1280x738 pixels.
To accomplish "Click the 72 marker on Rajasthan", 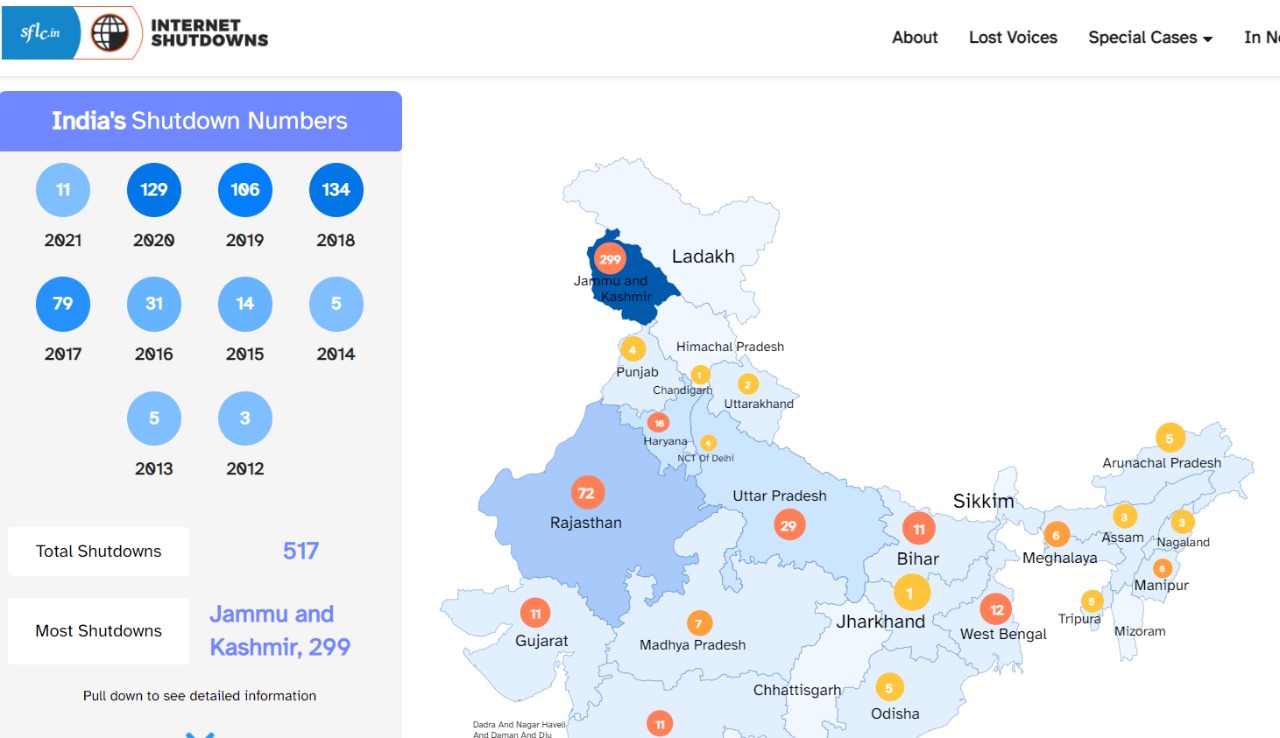I will (x=586, y=493).
